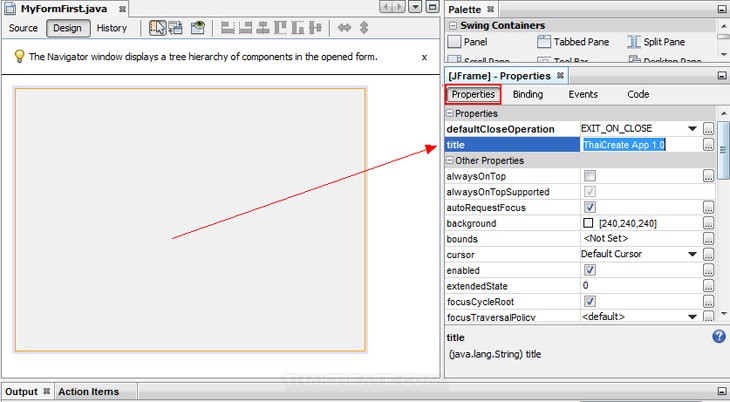Image resolution: width=730 pixels, height=402 pixels.
Task: Open custom editor for alwaysOnTop
Action: coord(708,176)
